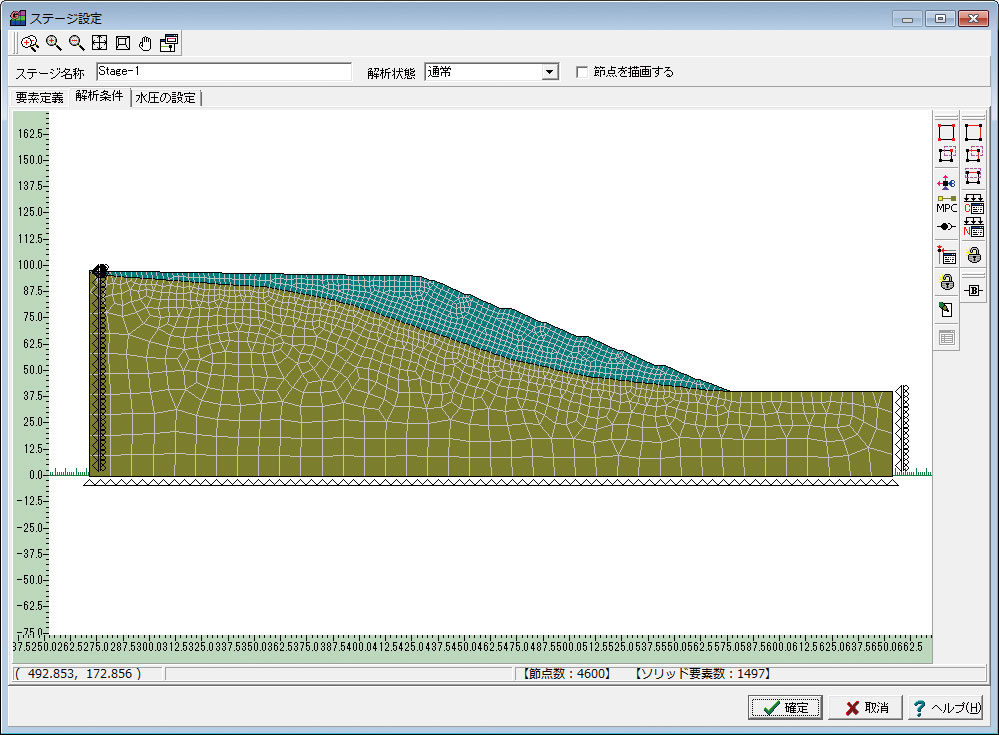Click the 100.0 vertical ruler label
Image resolution: width=999 pixels, height=735 pixels.
pyautogui.click(x=31, y=264)
